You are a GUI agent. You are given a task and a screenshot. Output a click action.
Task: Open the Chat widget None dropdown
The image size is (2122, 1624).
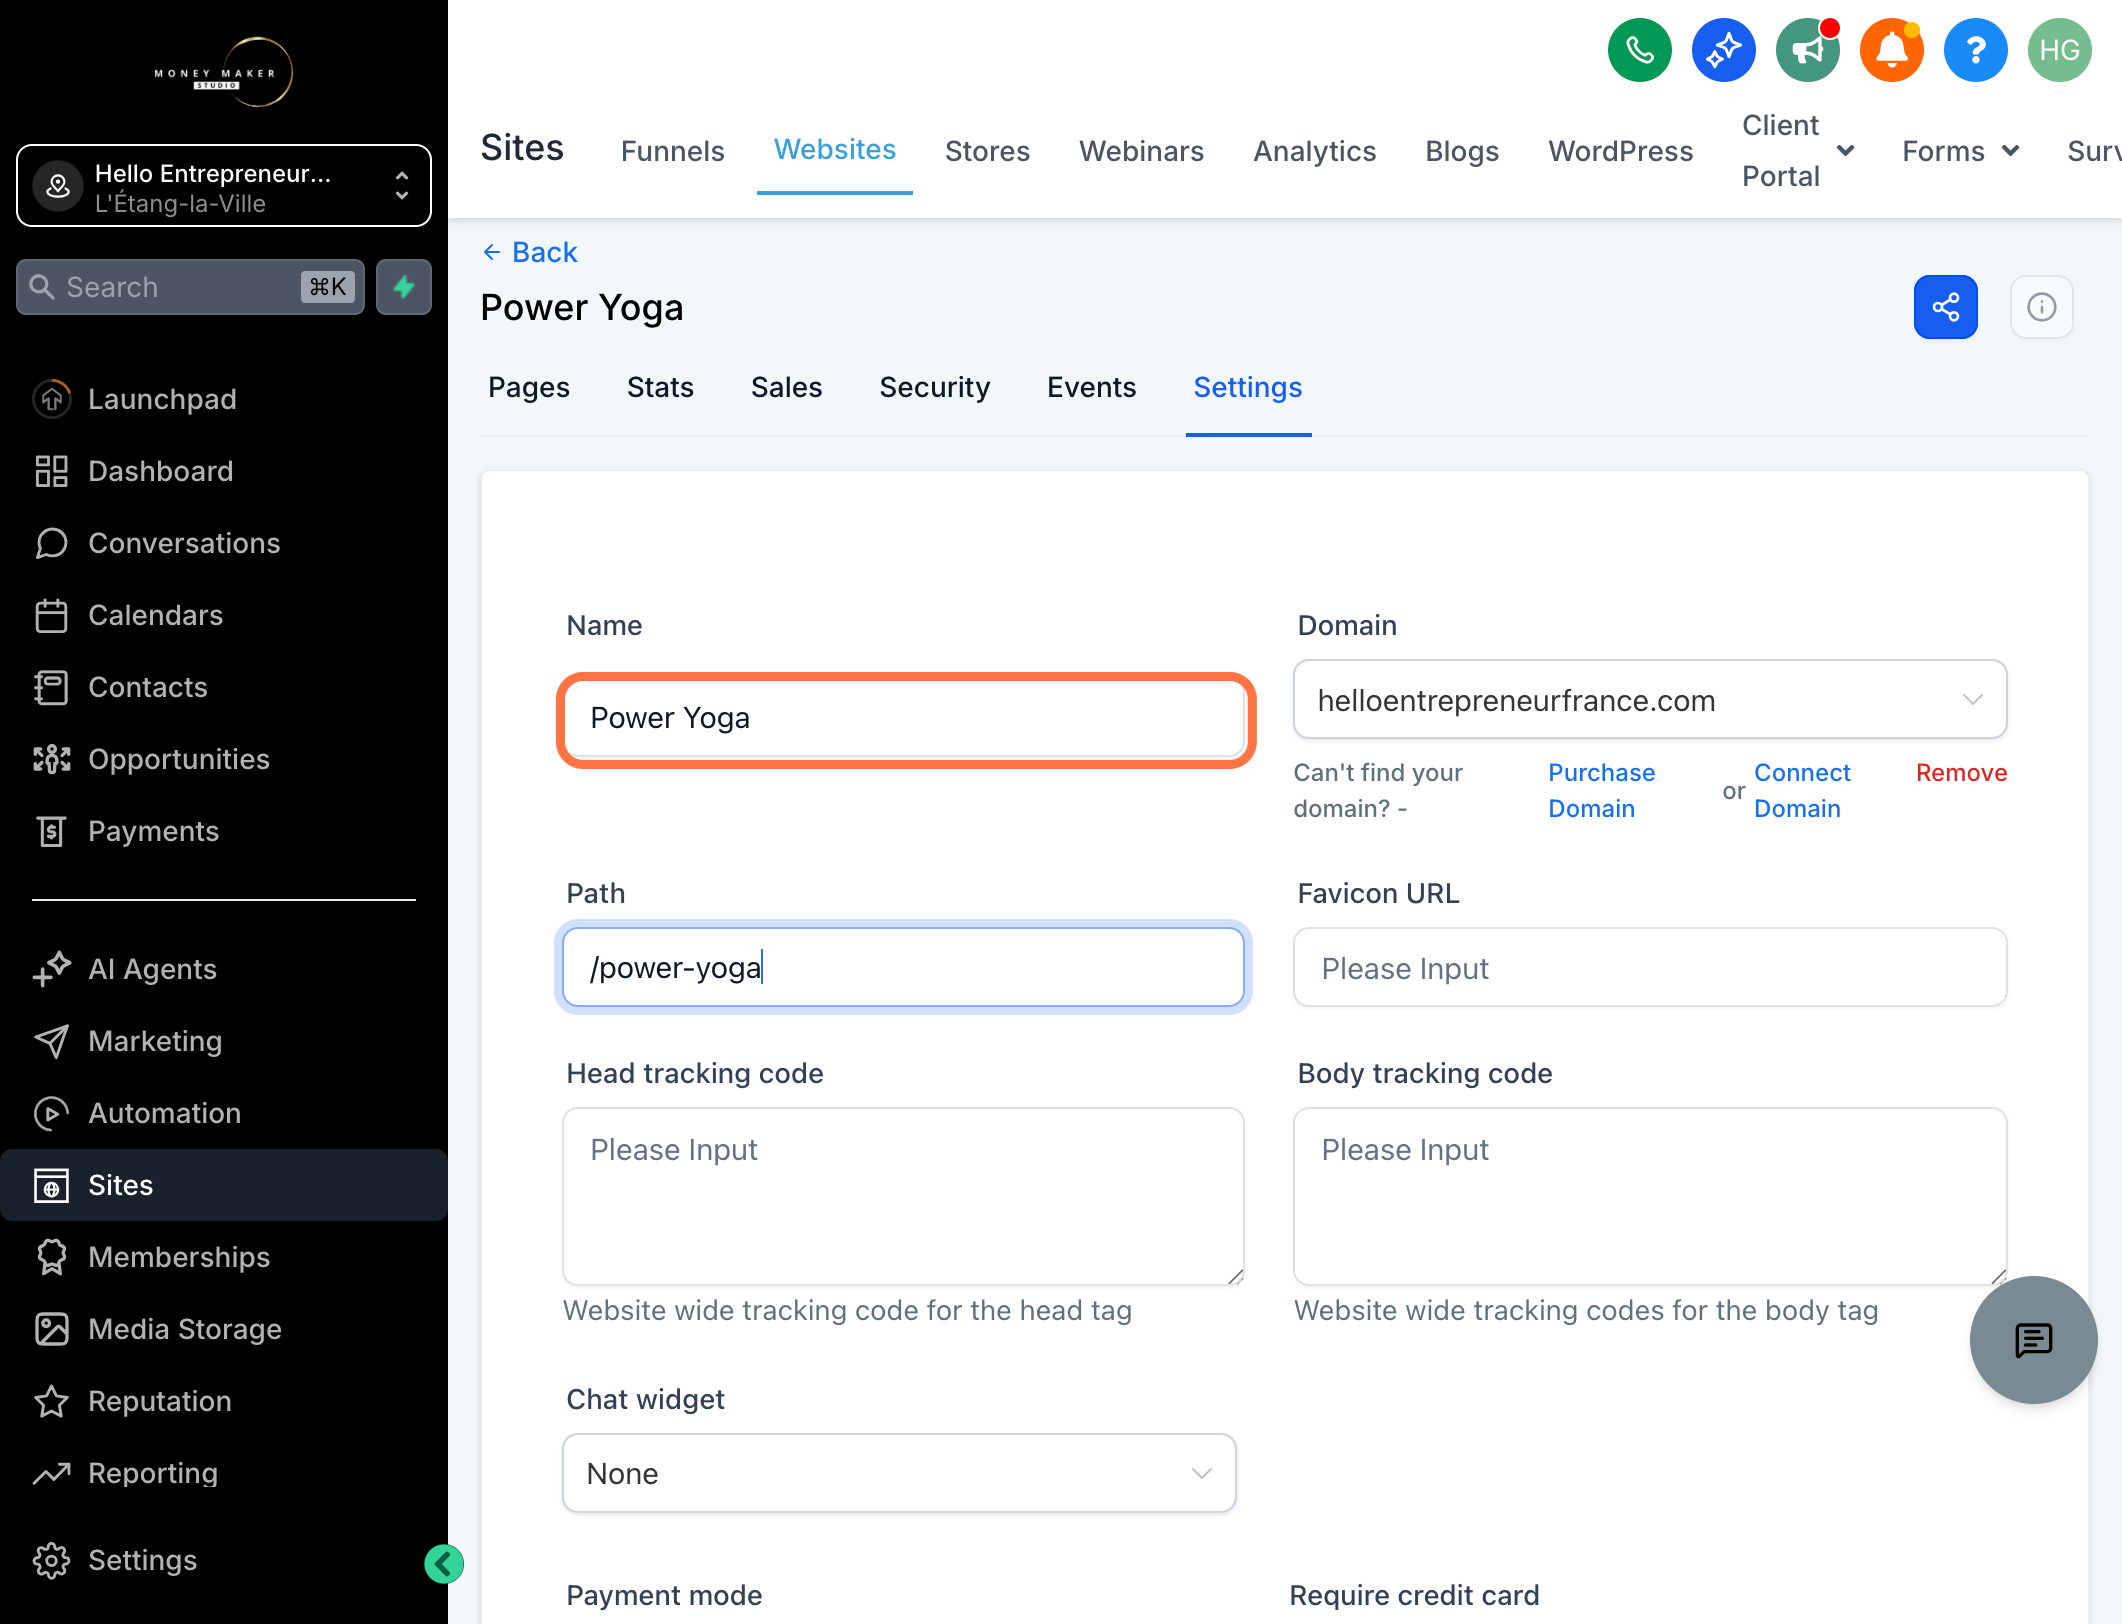pos(899,1473)
